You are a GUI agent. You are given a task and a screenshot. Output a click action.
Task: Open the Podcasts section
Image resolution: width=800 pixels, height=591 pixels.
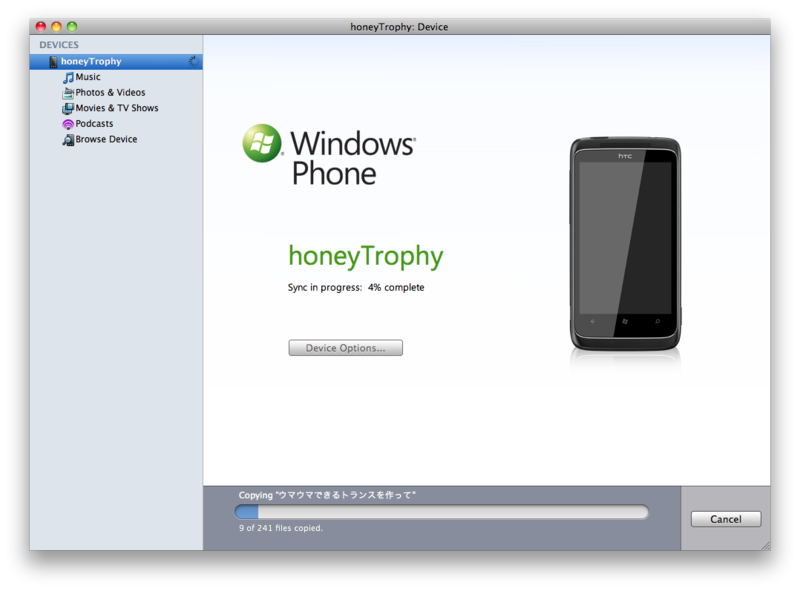(94, 124)
